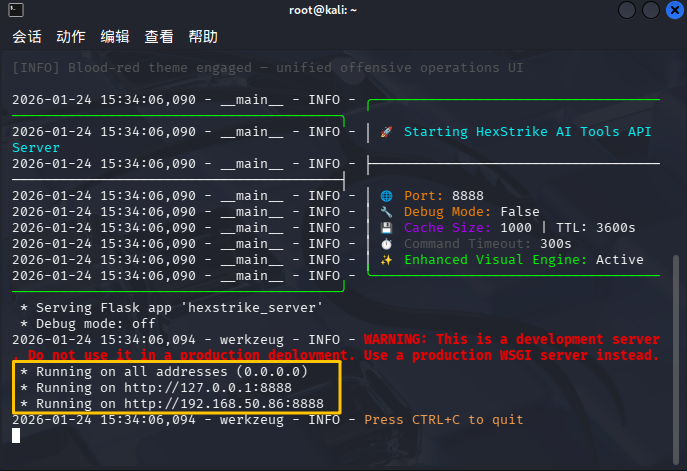687x471 pixels.
Task: Click 'Use a production WSGI server instead.' text
Action: [x=512, y=355]
